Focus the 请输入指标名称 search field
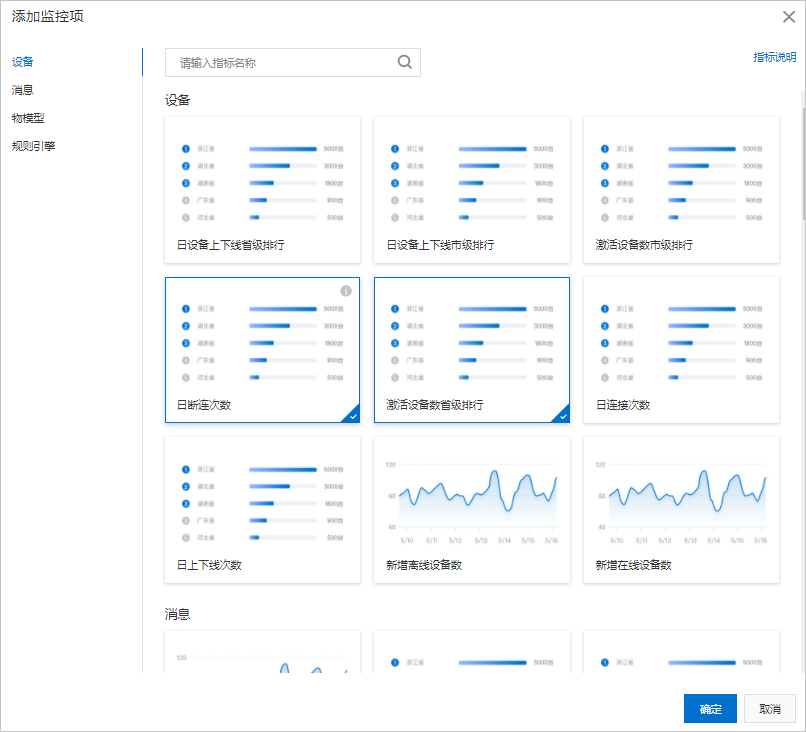806x732 pixels. pos(292,63)
